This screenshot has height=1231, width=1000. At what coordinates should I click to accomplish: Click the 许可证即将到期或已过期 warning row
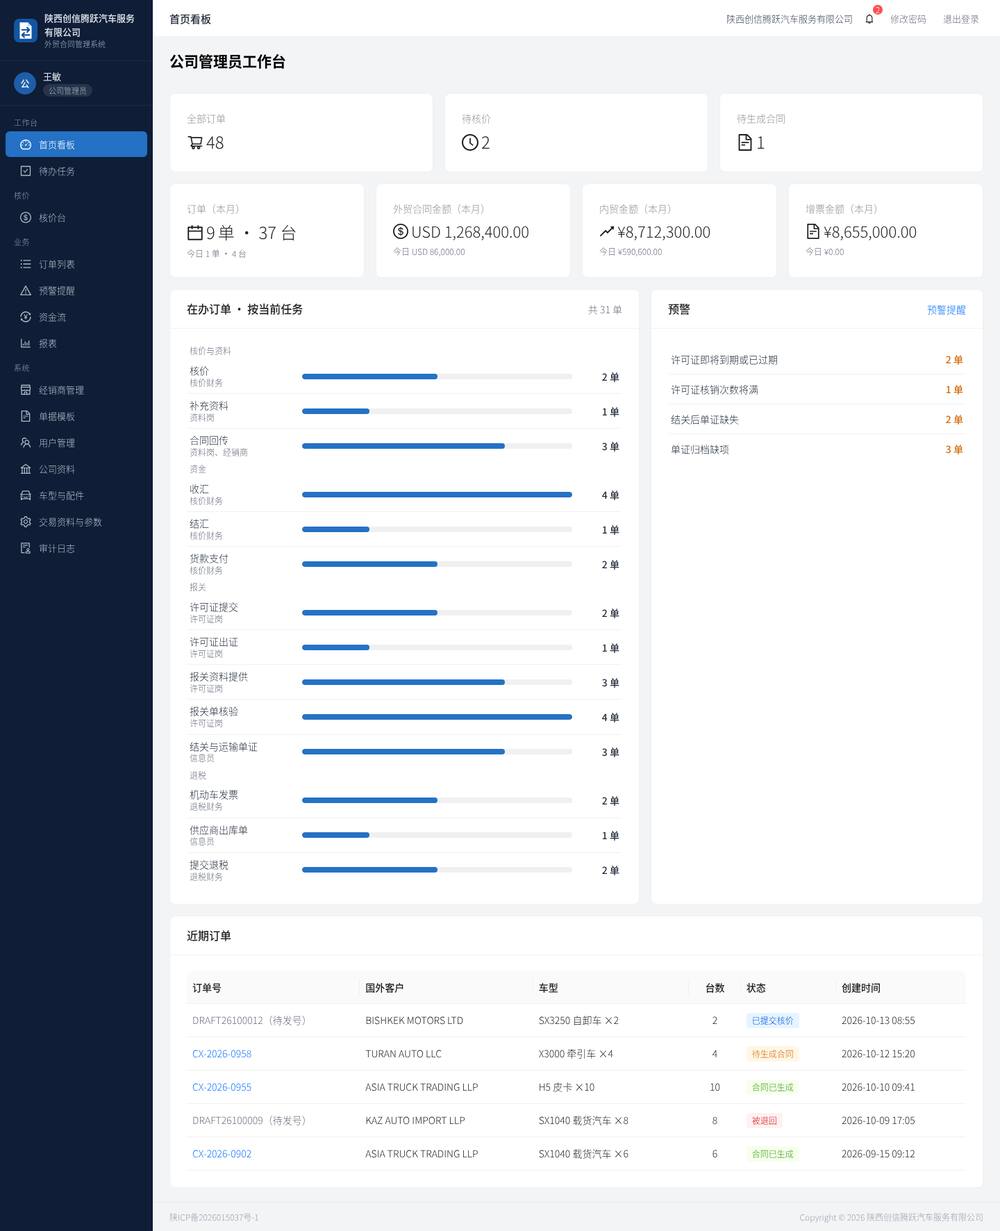tap(817, 360)
